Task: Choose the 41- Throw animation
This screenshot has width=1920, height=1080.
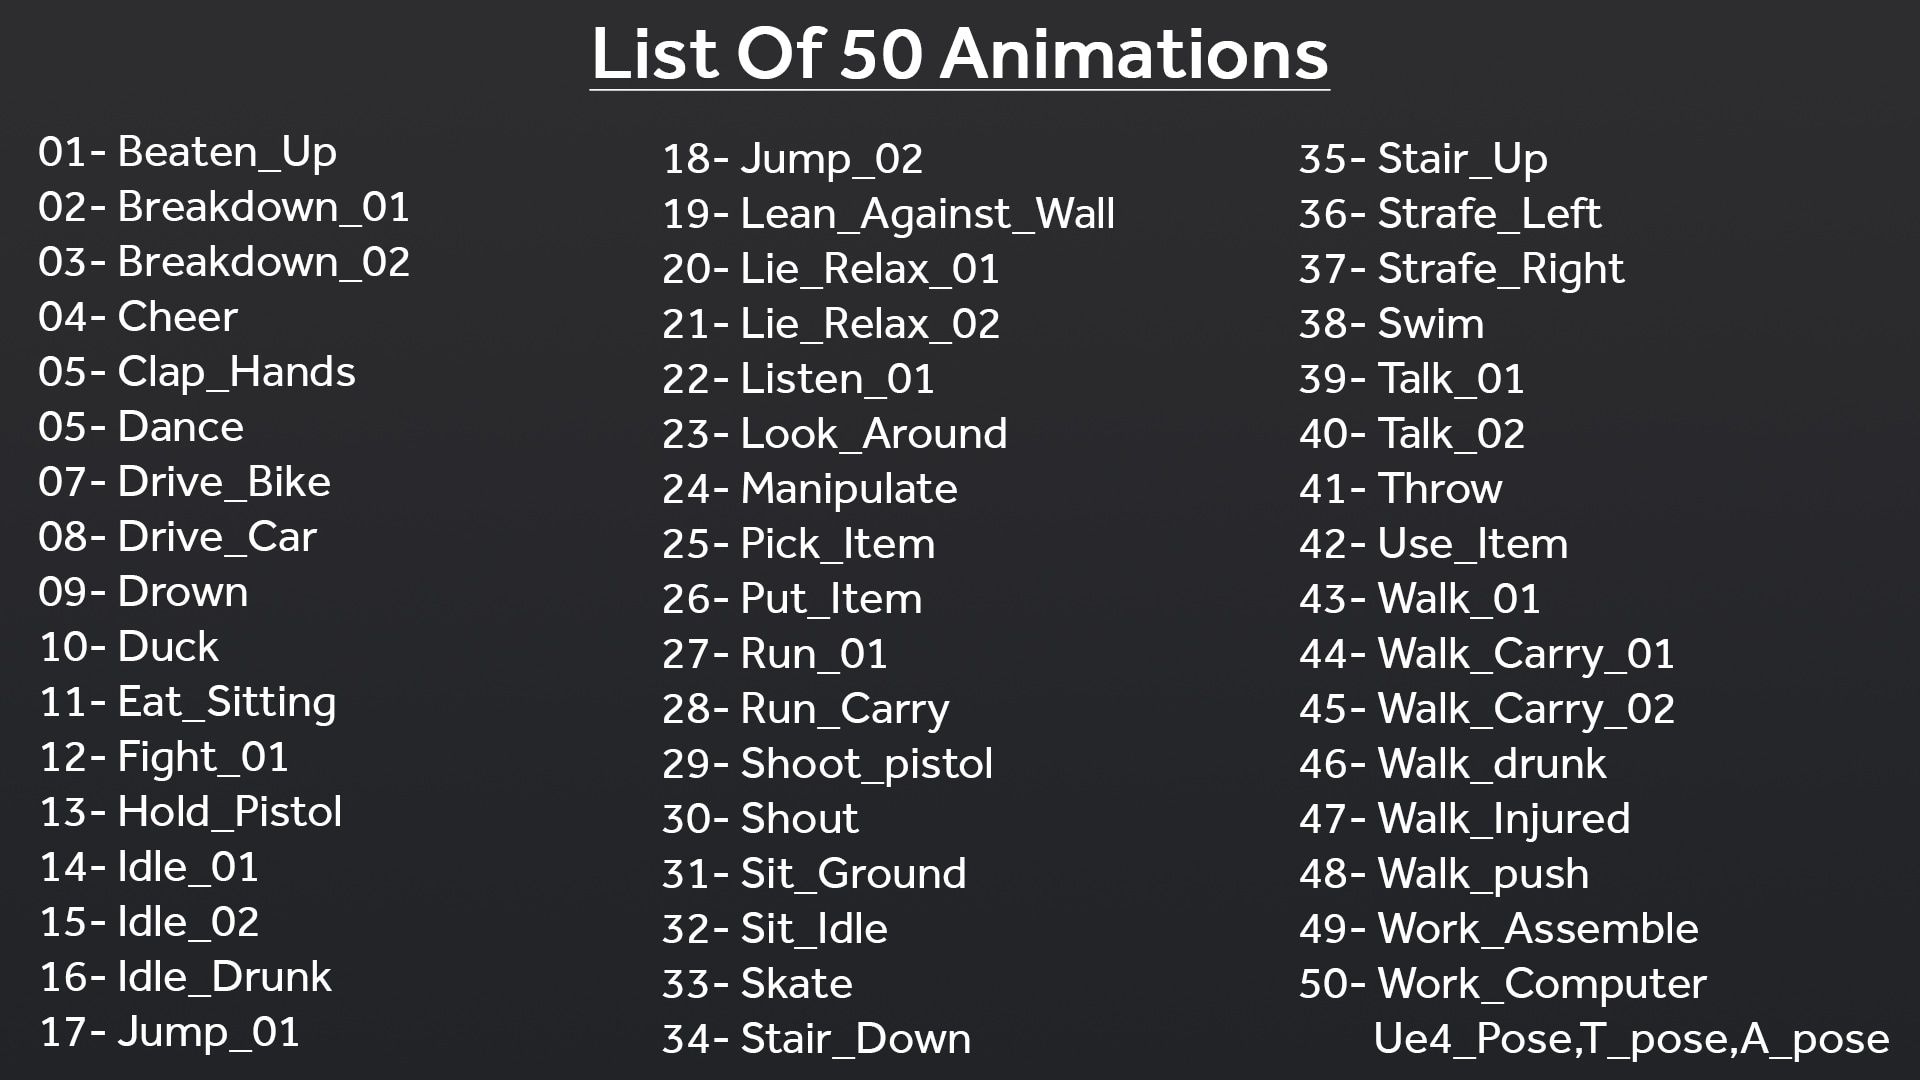Action: click(1401, 489)
